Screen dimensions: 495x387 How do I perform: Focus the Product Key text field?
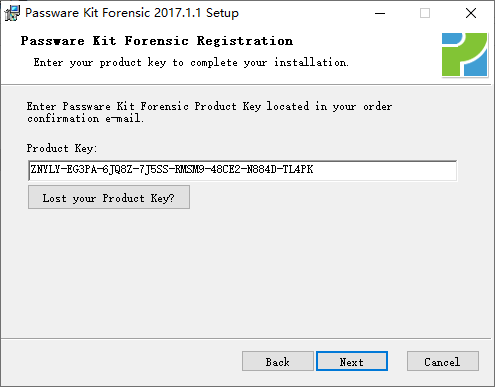click(243, 170)
